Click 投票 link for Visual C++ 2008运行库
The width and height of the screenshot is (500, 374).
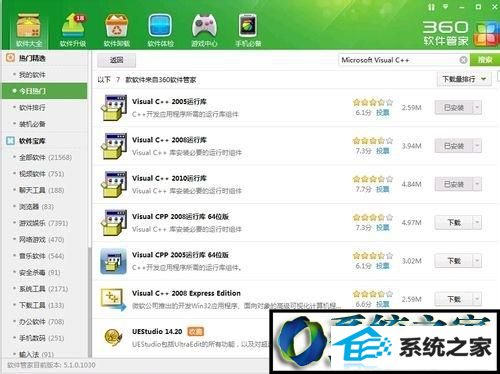click(x=383, y=151)
